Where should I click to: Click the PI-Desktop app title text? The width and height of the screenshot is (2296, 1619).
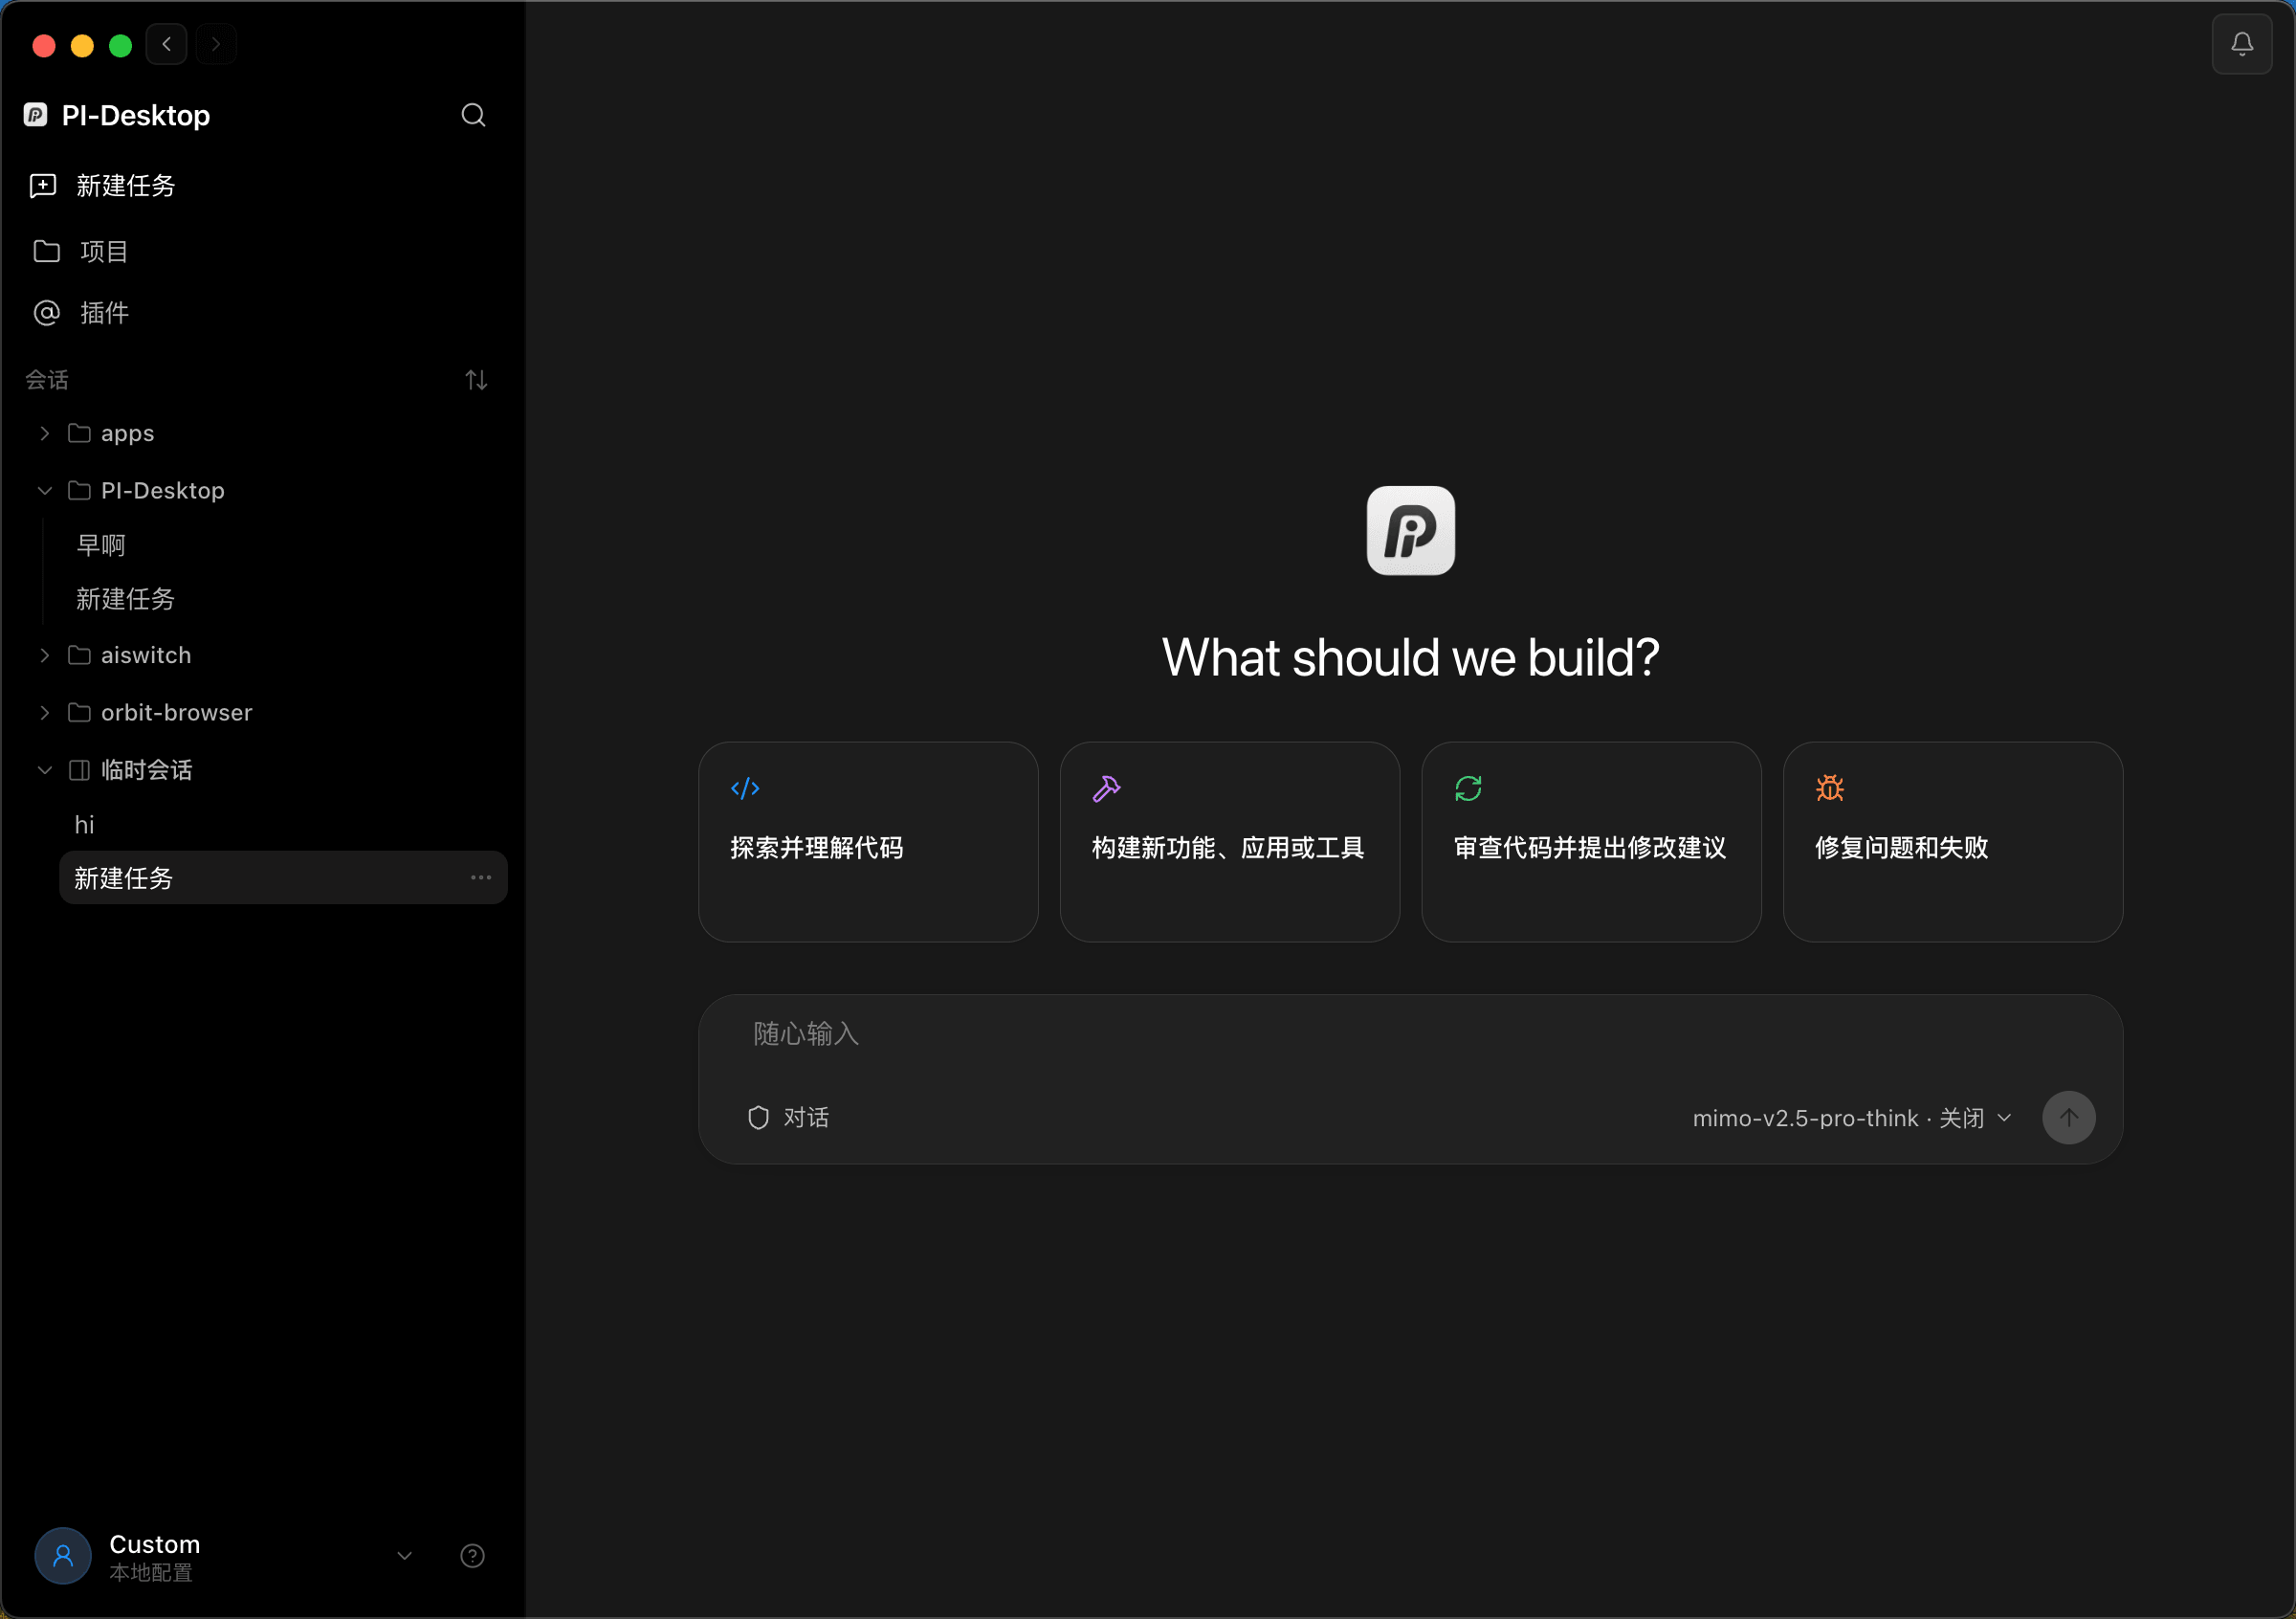coord(136,115)
